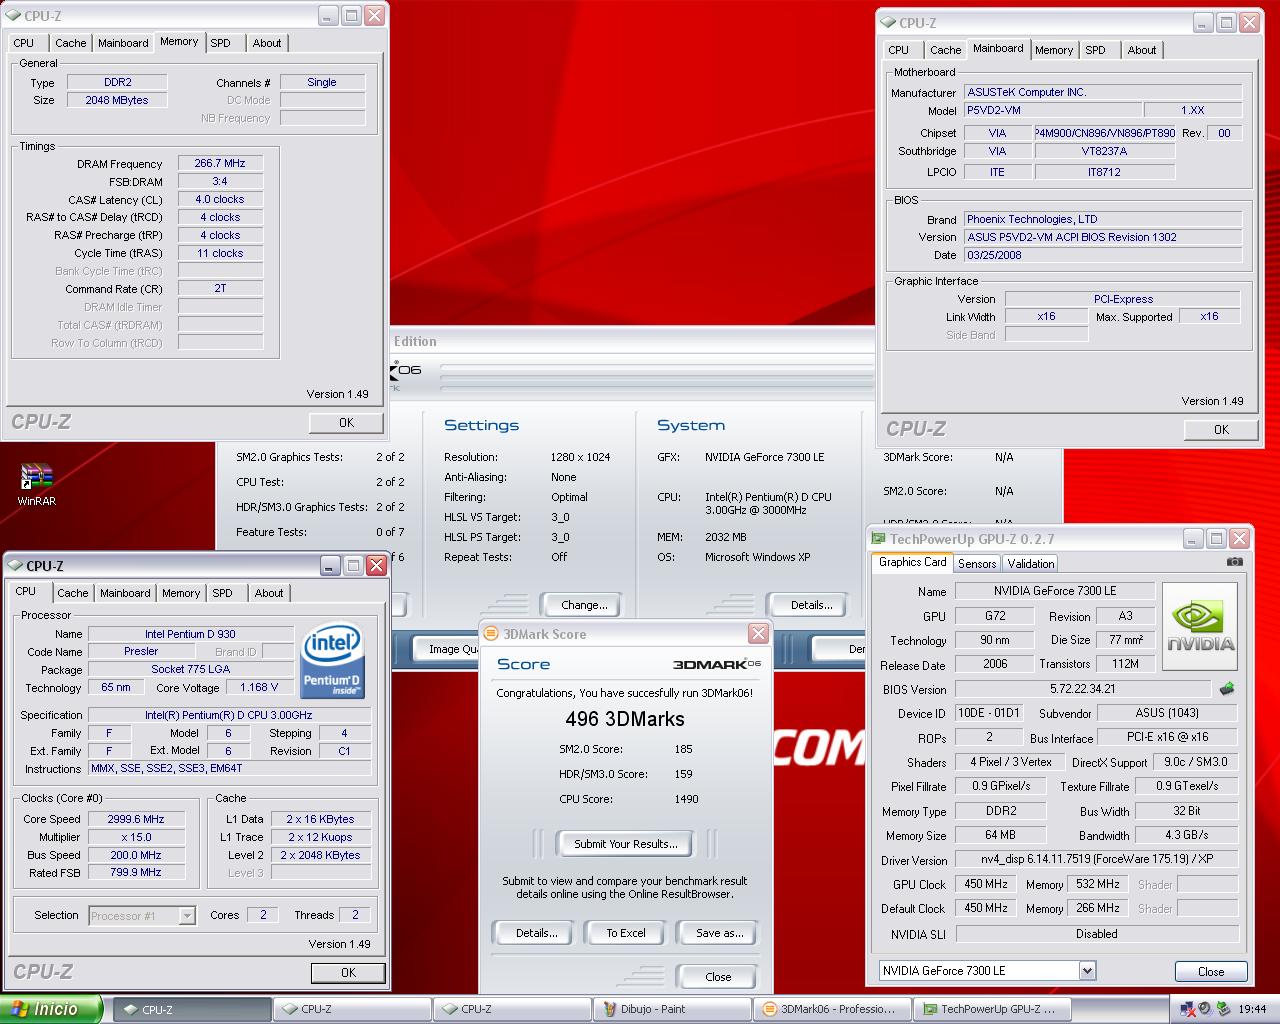Click Details button in 3DMark Score dialog

coord(536,933)
